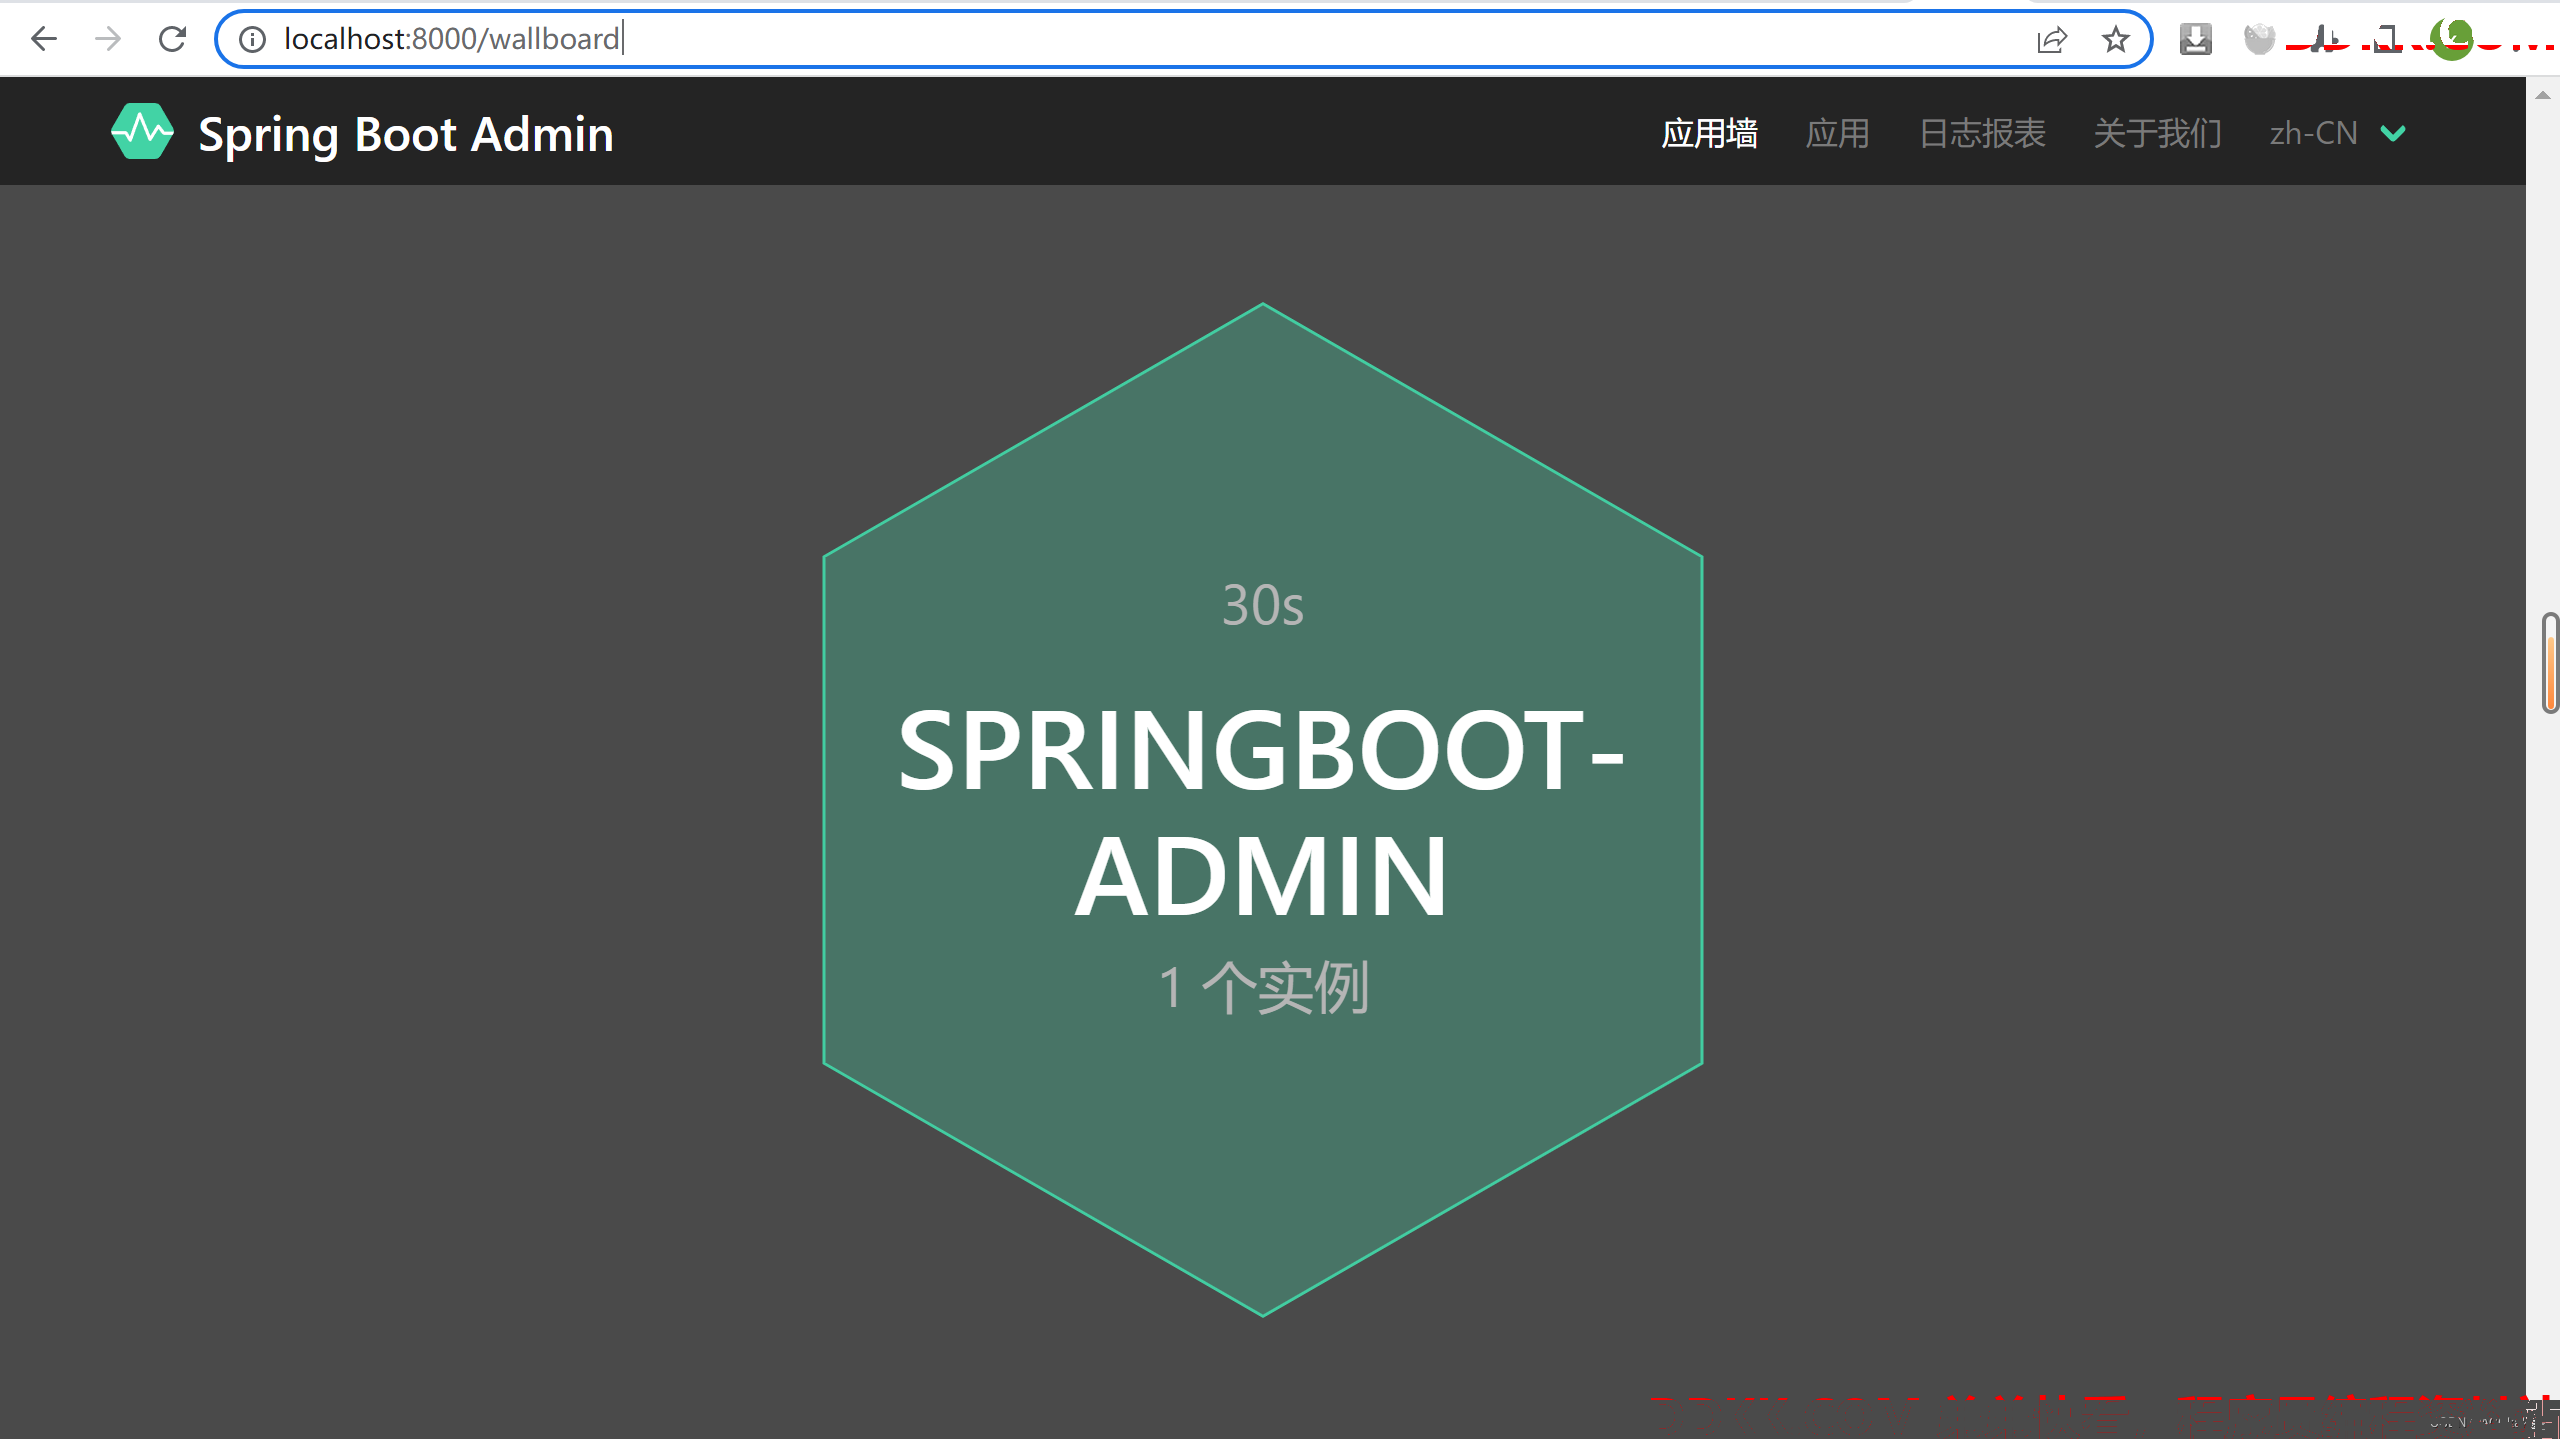2560x1439 pixels.
Task: Click the 1 个实例 instance count
Action: coord(1264,988)
